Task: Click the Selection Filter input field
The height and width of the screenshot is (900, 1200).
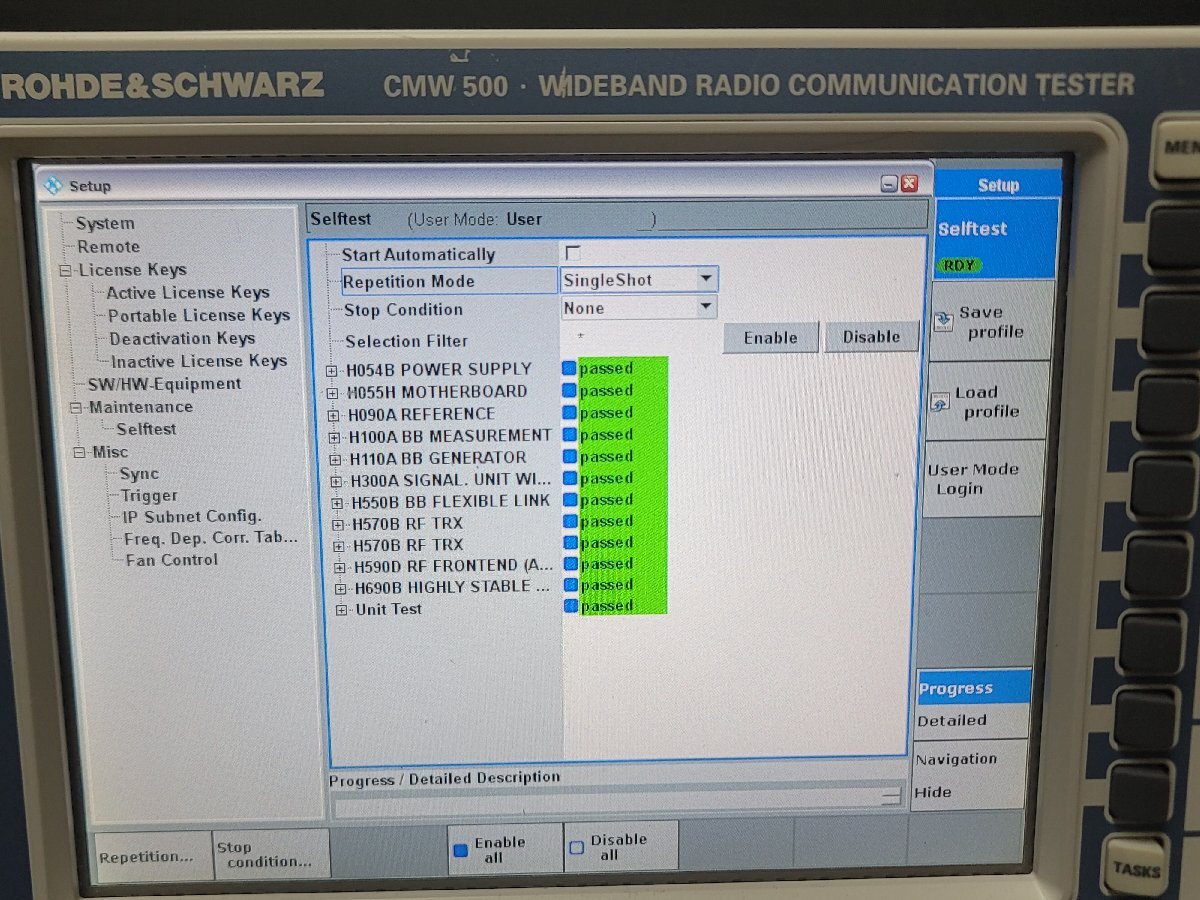Action: click(639, 338)
